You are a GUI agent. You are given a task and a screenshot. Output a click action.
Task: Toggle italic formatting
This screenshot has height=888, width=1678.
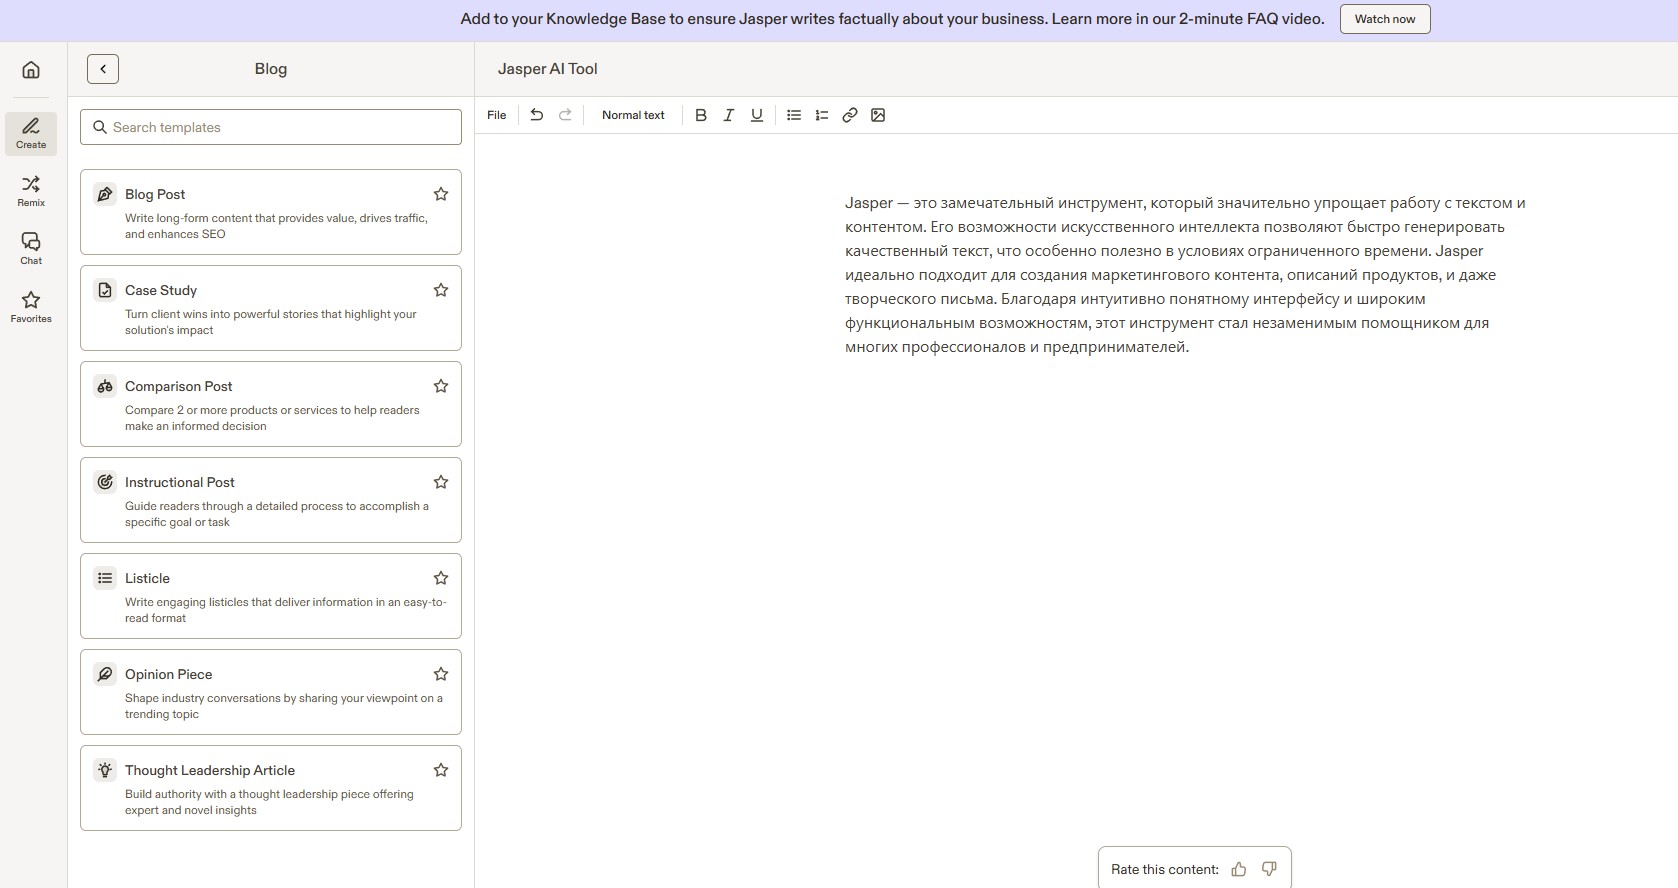pos(729,115)
